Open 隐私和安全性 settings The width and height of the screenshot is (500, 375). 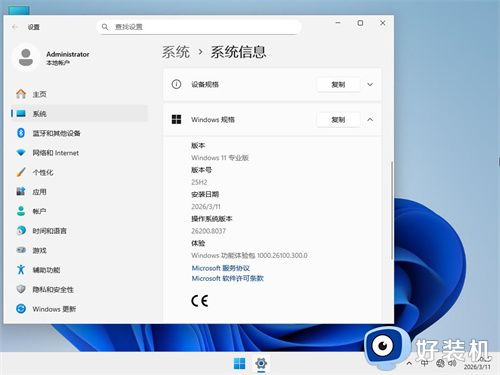(x=79, y=289)
